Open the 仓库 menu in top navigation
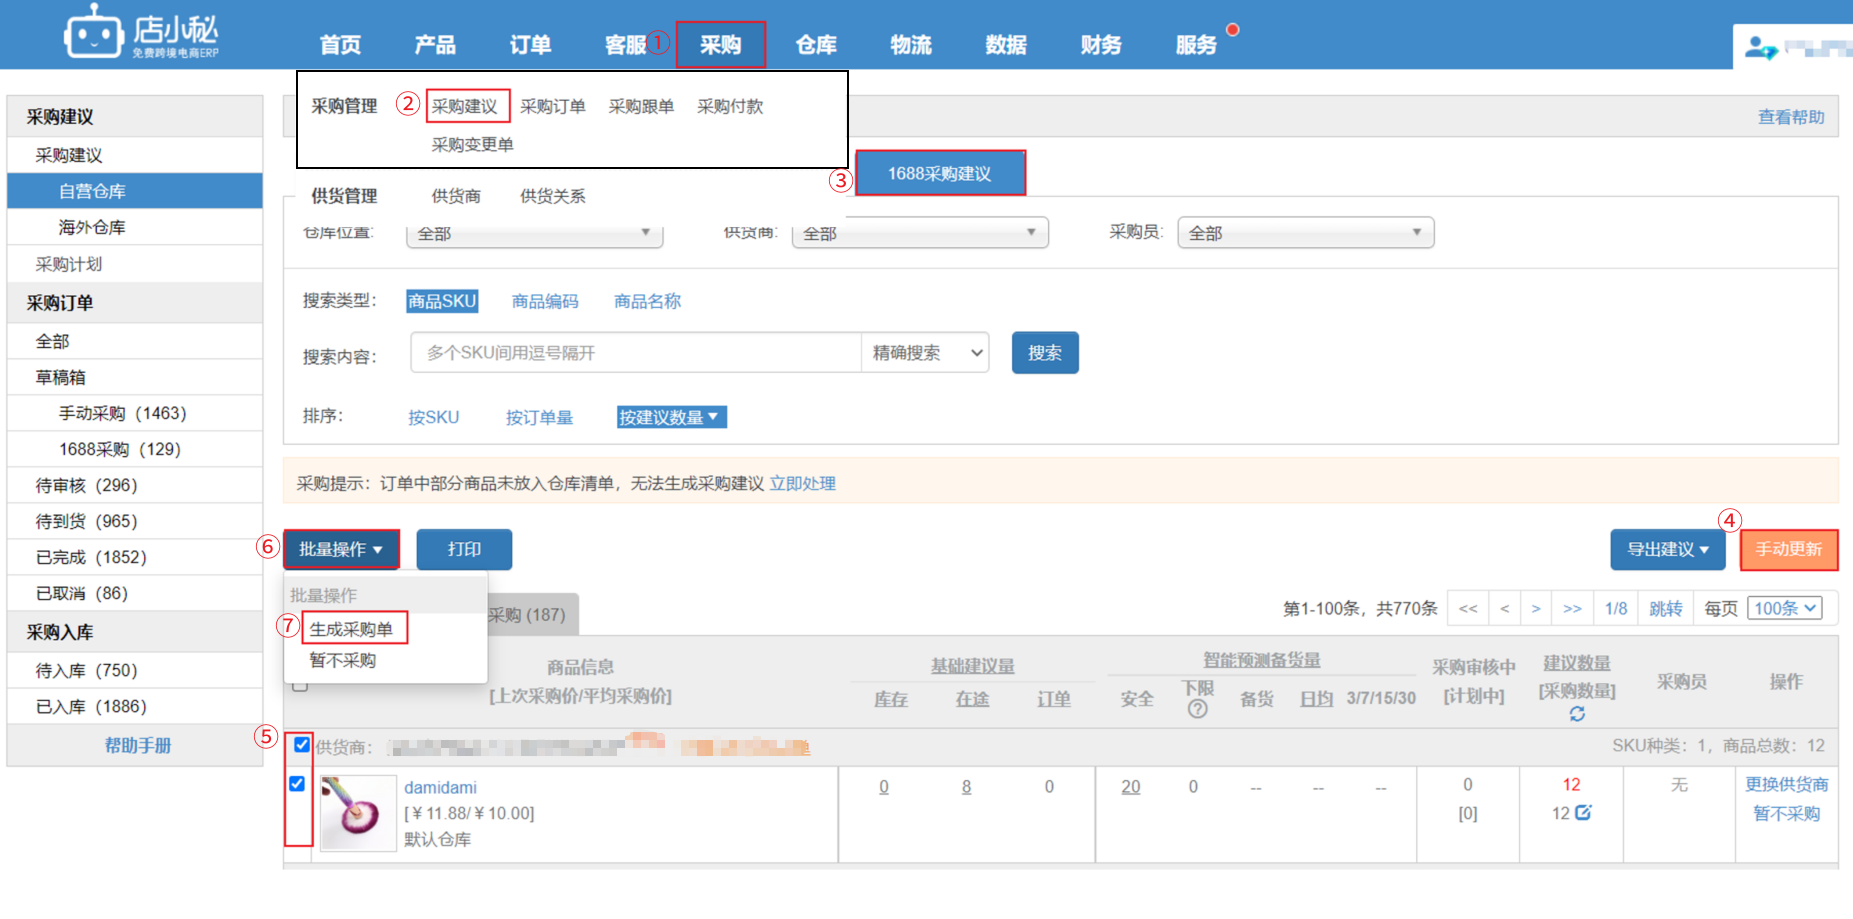Image resolution: width=1853 pixels, height=919 pixels. tap(815, 44)
